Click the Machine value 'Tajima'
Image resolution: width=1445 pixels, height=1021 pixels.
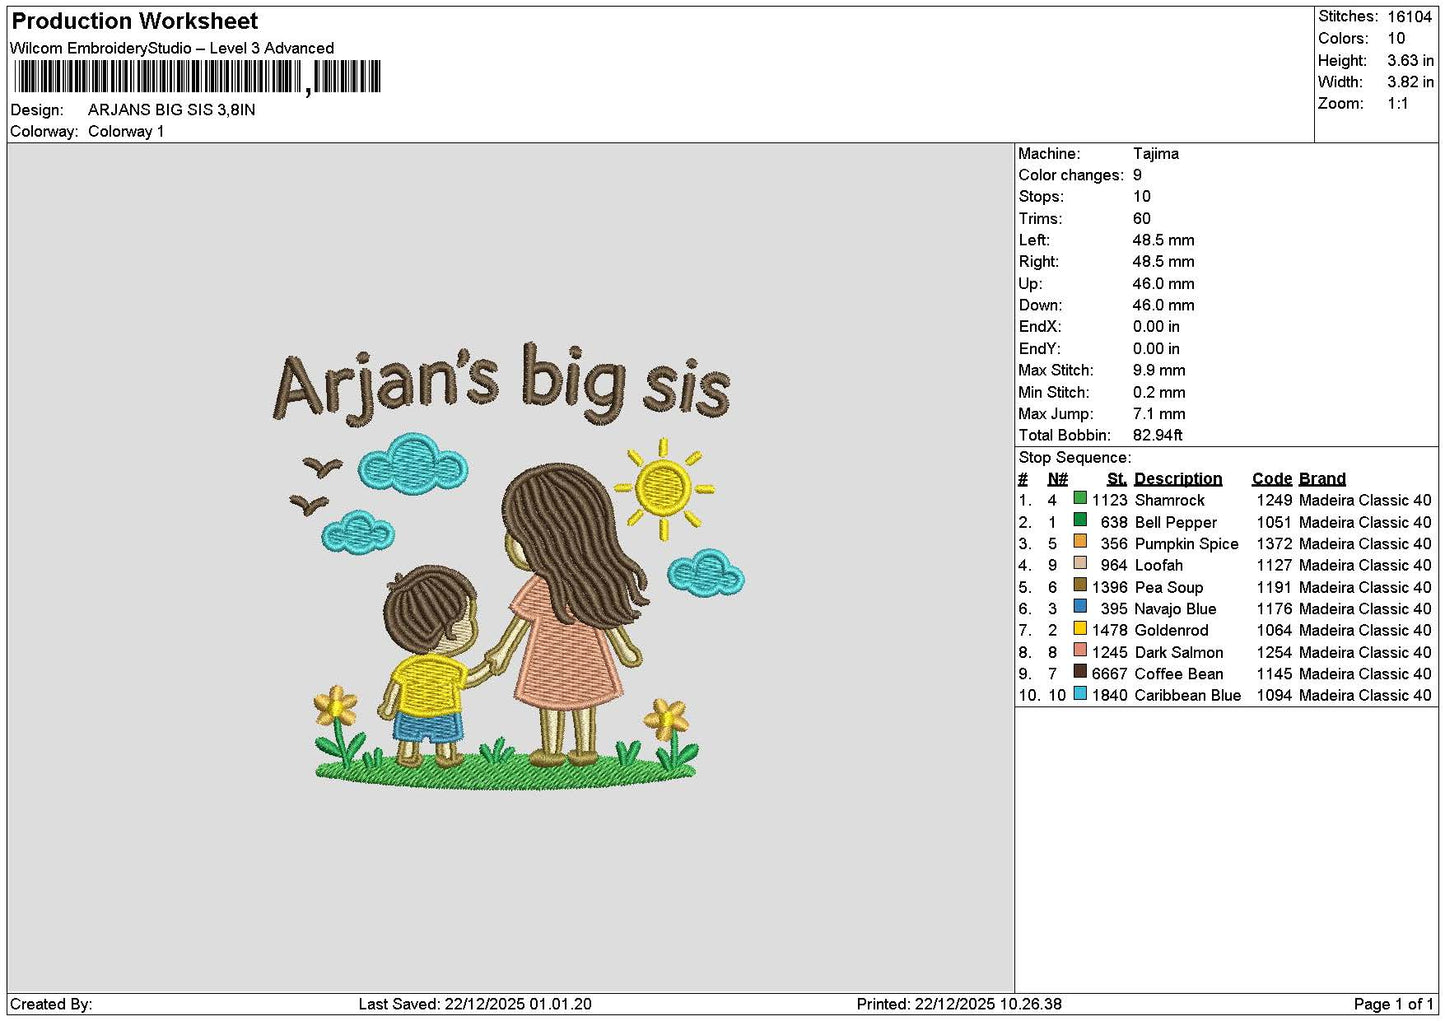coord(1156,154)
